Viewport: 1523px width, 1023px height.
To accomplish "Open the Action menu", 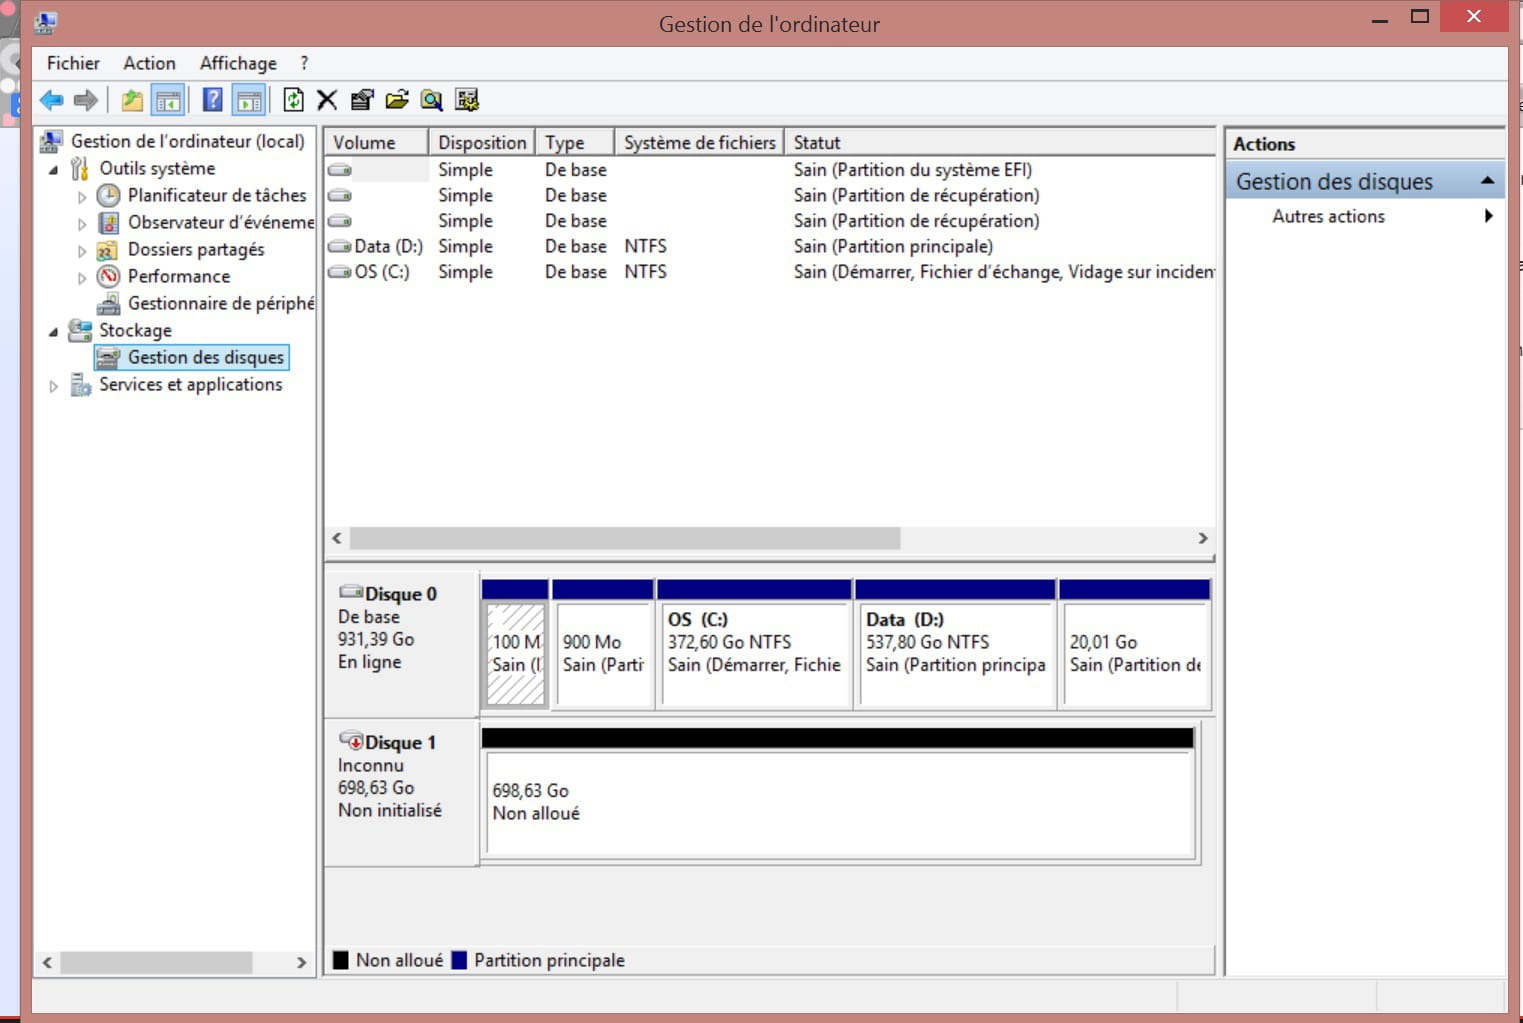I will (x=149, y=63).
